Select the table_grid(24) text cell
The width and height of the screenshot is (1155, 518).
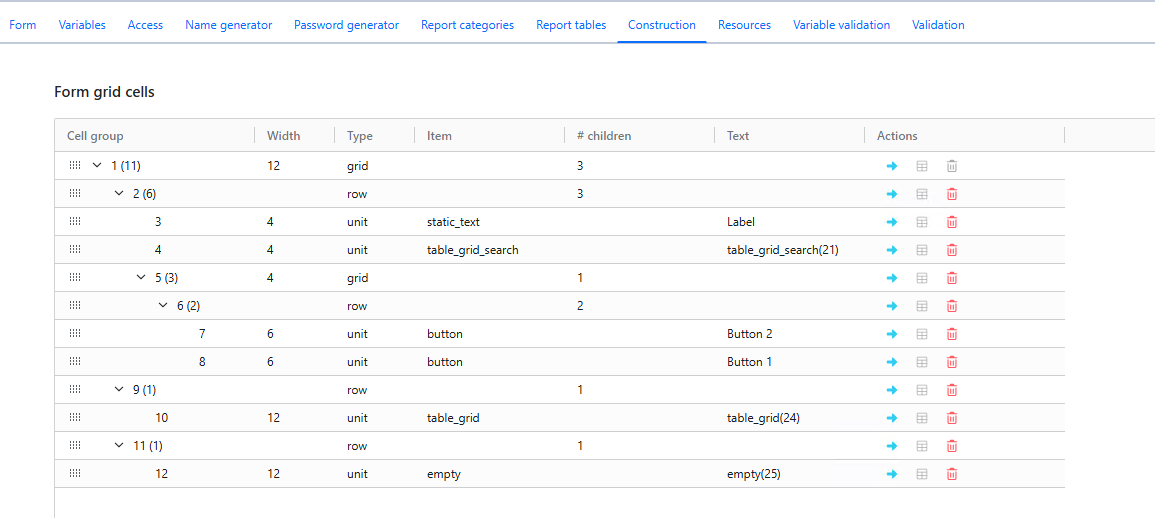pos(763,418)
